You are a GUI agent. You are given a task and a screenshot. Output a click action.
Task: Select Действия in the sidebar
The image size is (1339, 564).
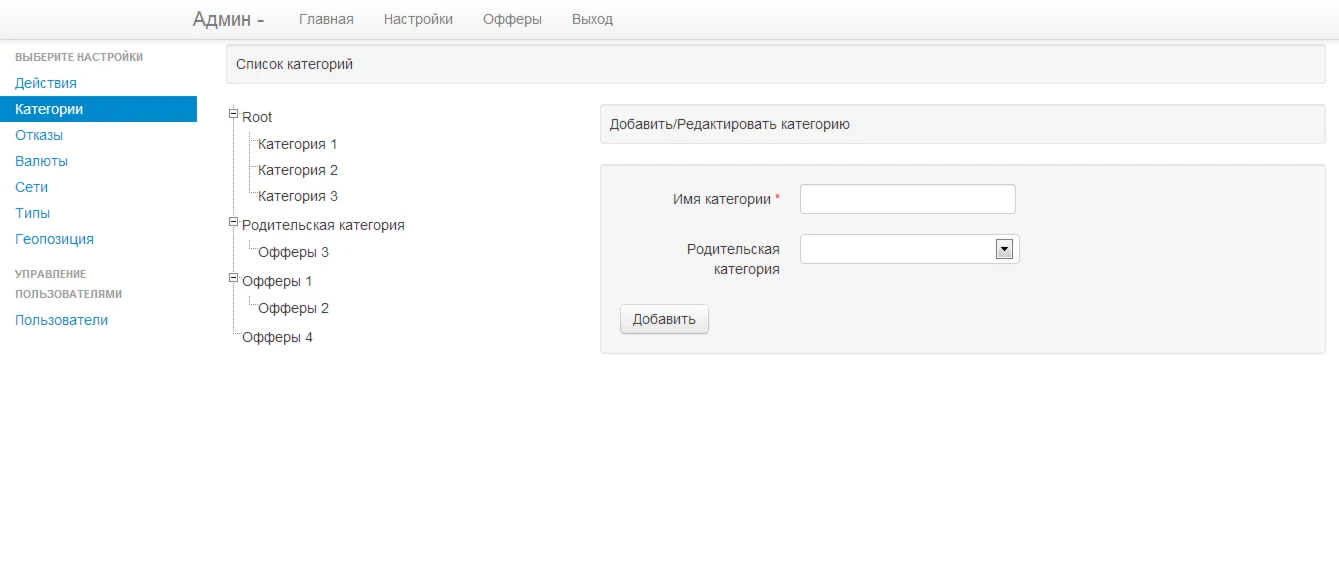46,83
